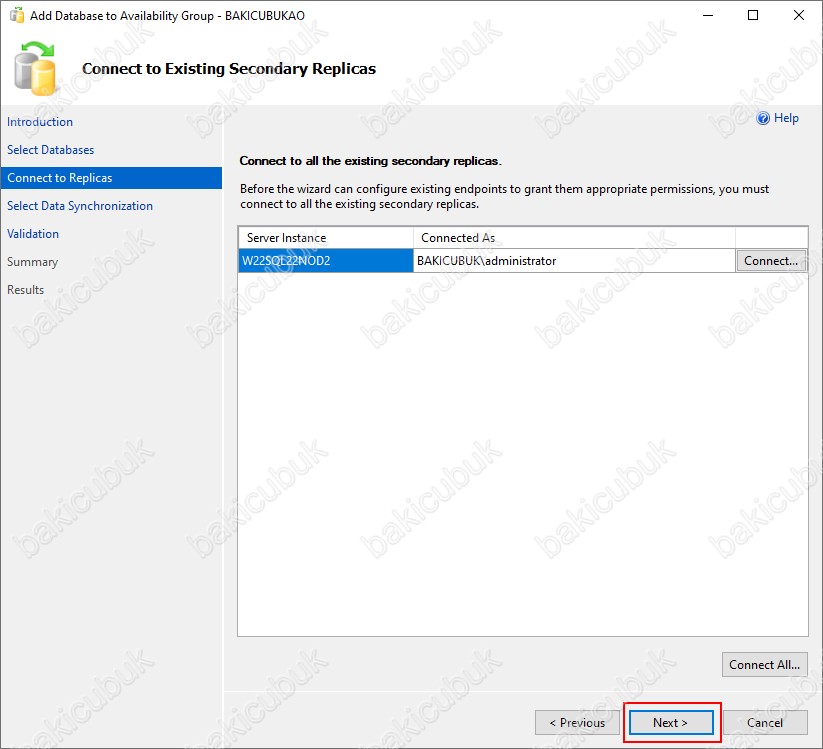Screen dimensions: 823x749
Task: Open the Validation step
Action: pyautogui.click(x=33, y=234)
